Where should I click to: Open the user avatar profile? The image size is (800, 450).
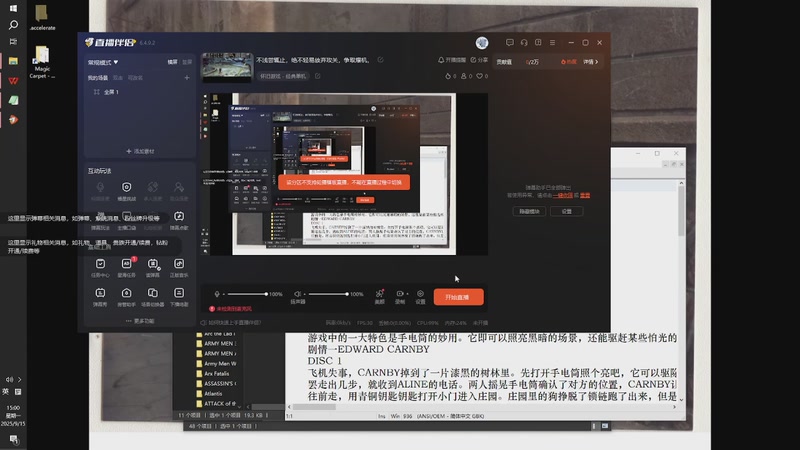[482, 43]
